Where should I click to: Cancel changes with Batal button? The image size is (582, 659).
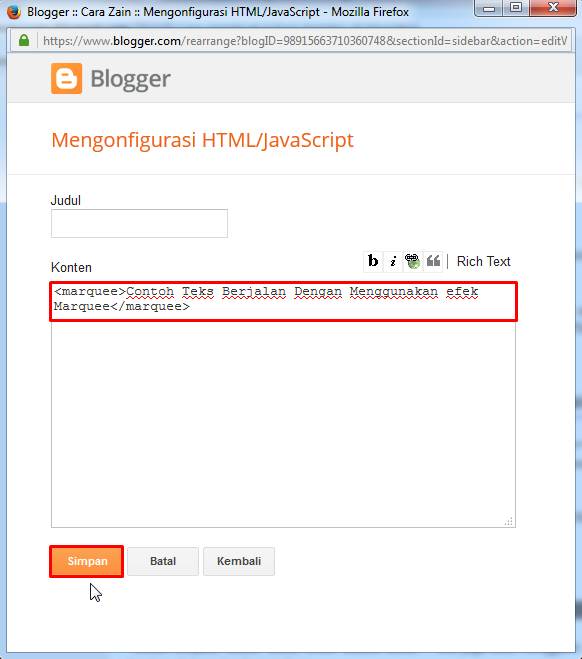click(x=163, y=561)
